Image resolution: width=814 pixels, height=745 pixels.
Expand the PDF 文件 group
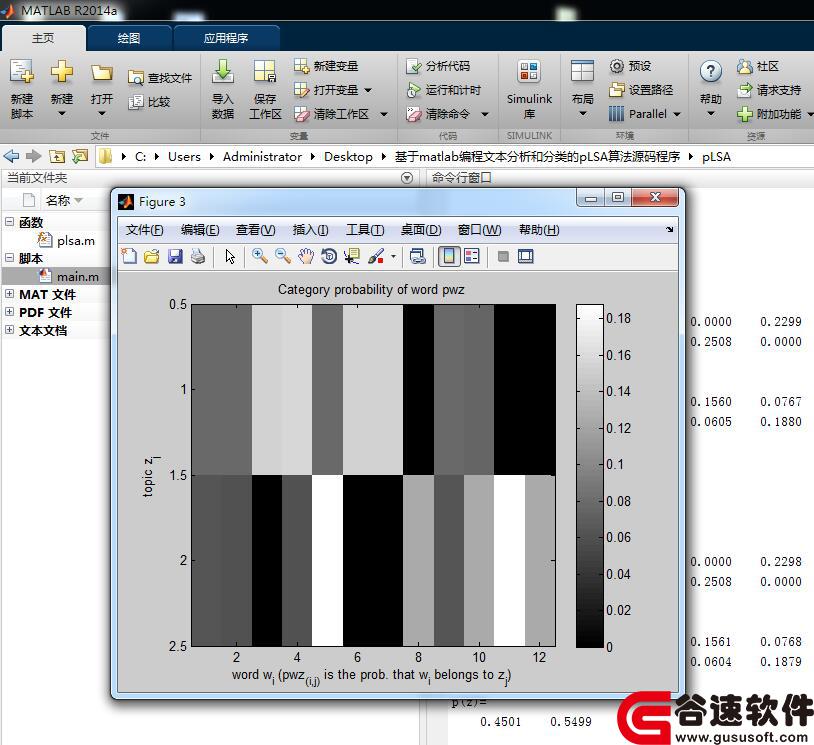point(9,311)
